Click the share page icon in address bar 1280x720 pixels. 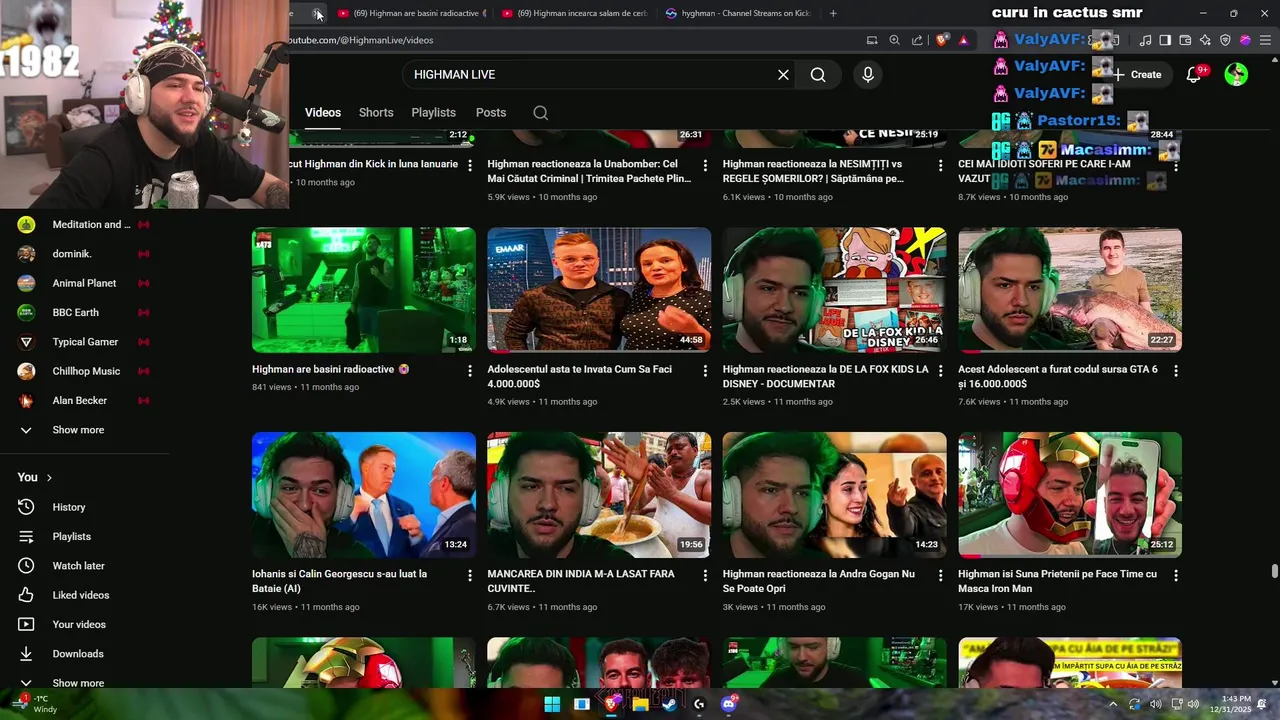(917, 40)
